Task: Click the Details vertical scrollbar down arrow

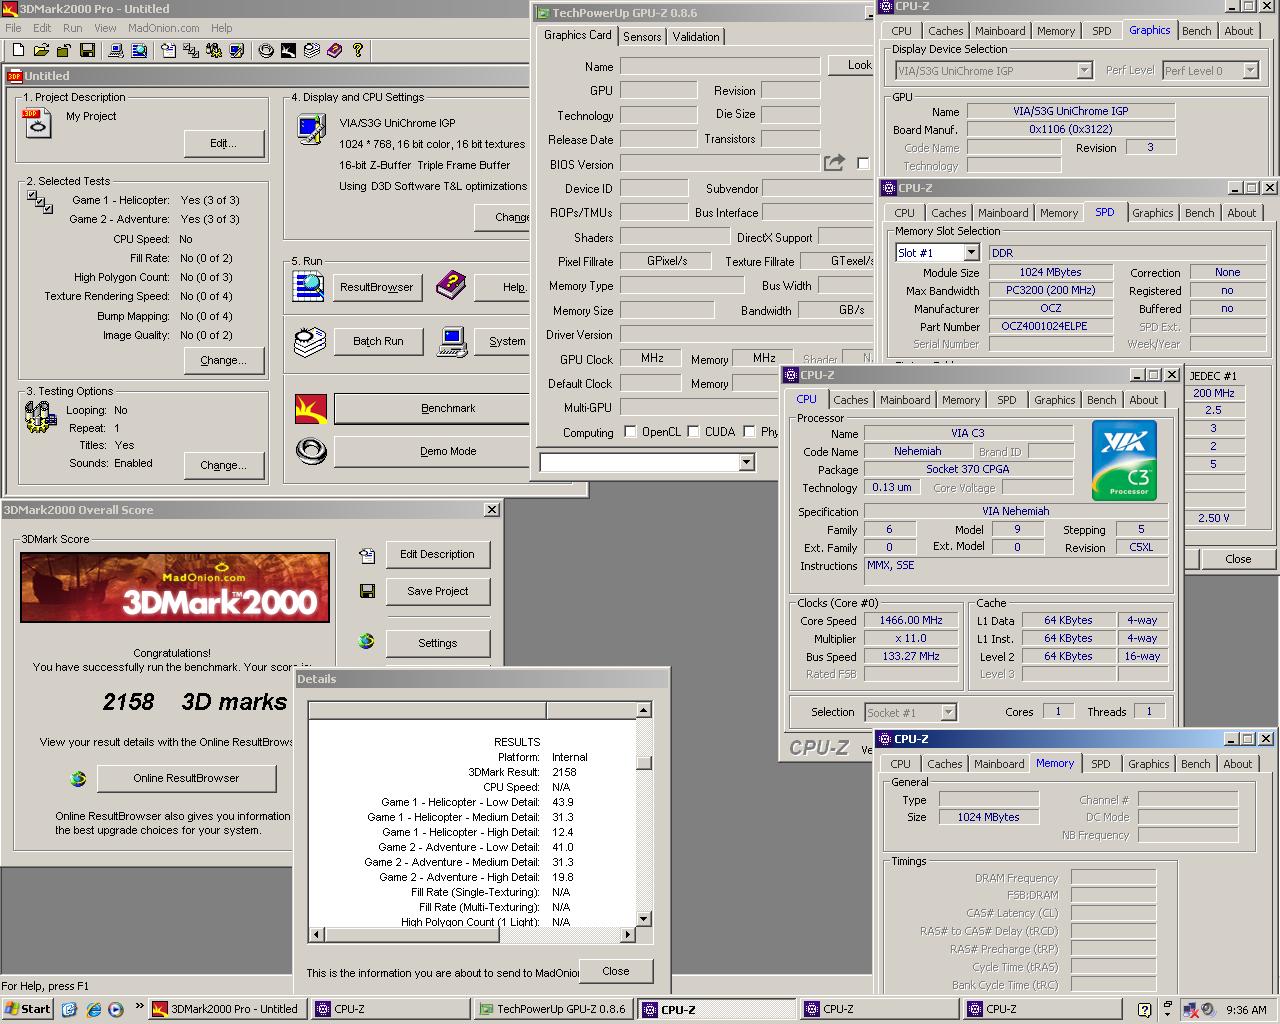Action: coord(644,919)
